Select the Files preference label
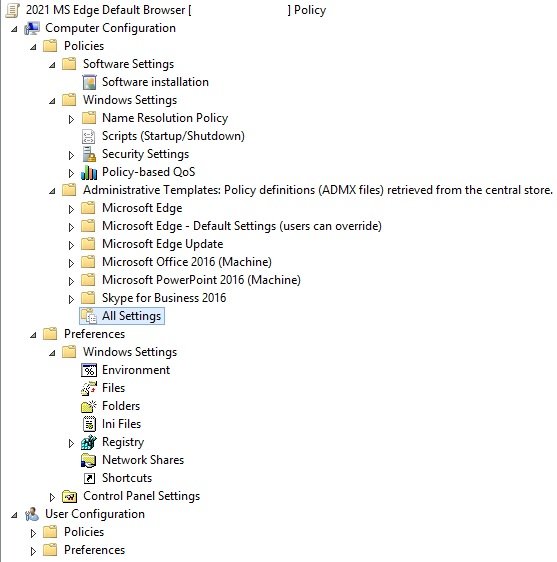 point(114,388)
